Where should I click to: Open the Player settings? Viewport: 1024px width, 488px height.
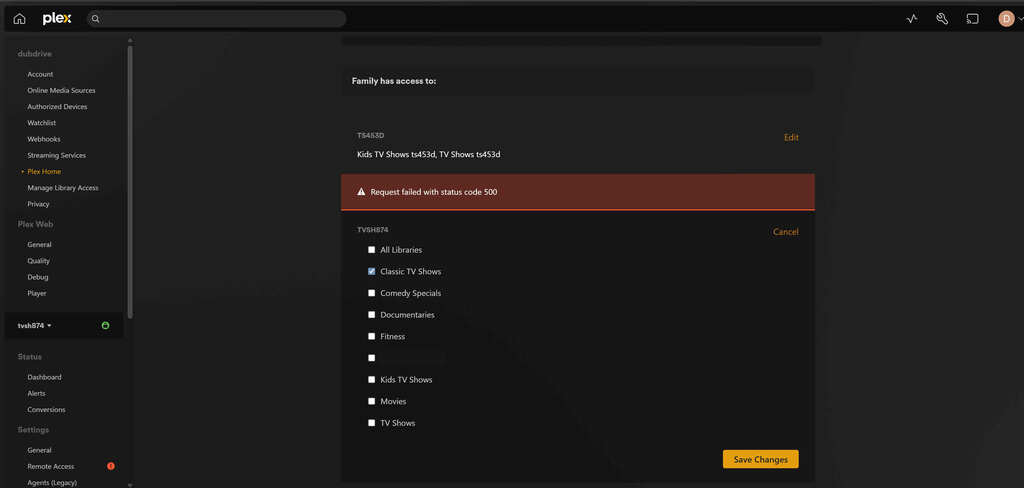click(x=37, y=293)
